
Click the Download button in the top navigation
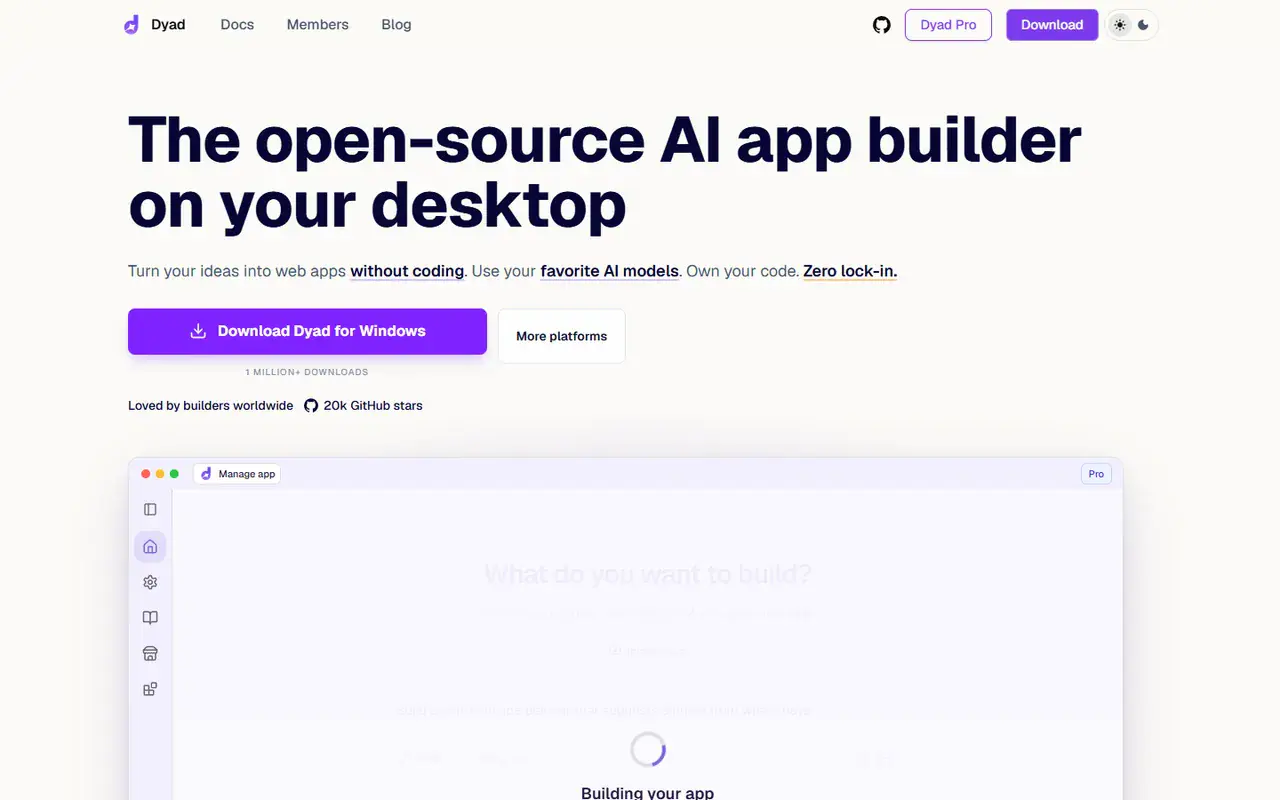point(1052,25)
